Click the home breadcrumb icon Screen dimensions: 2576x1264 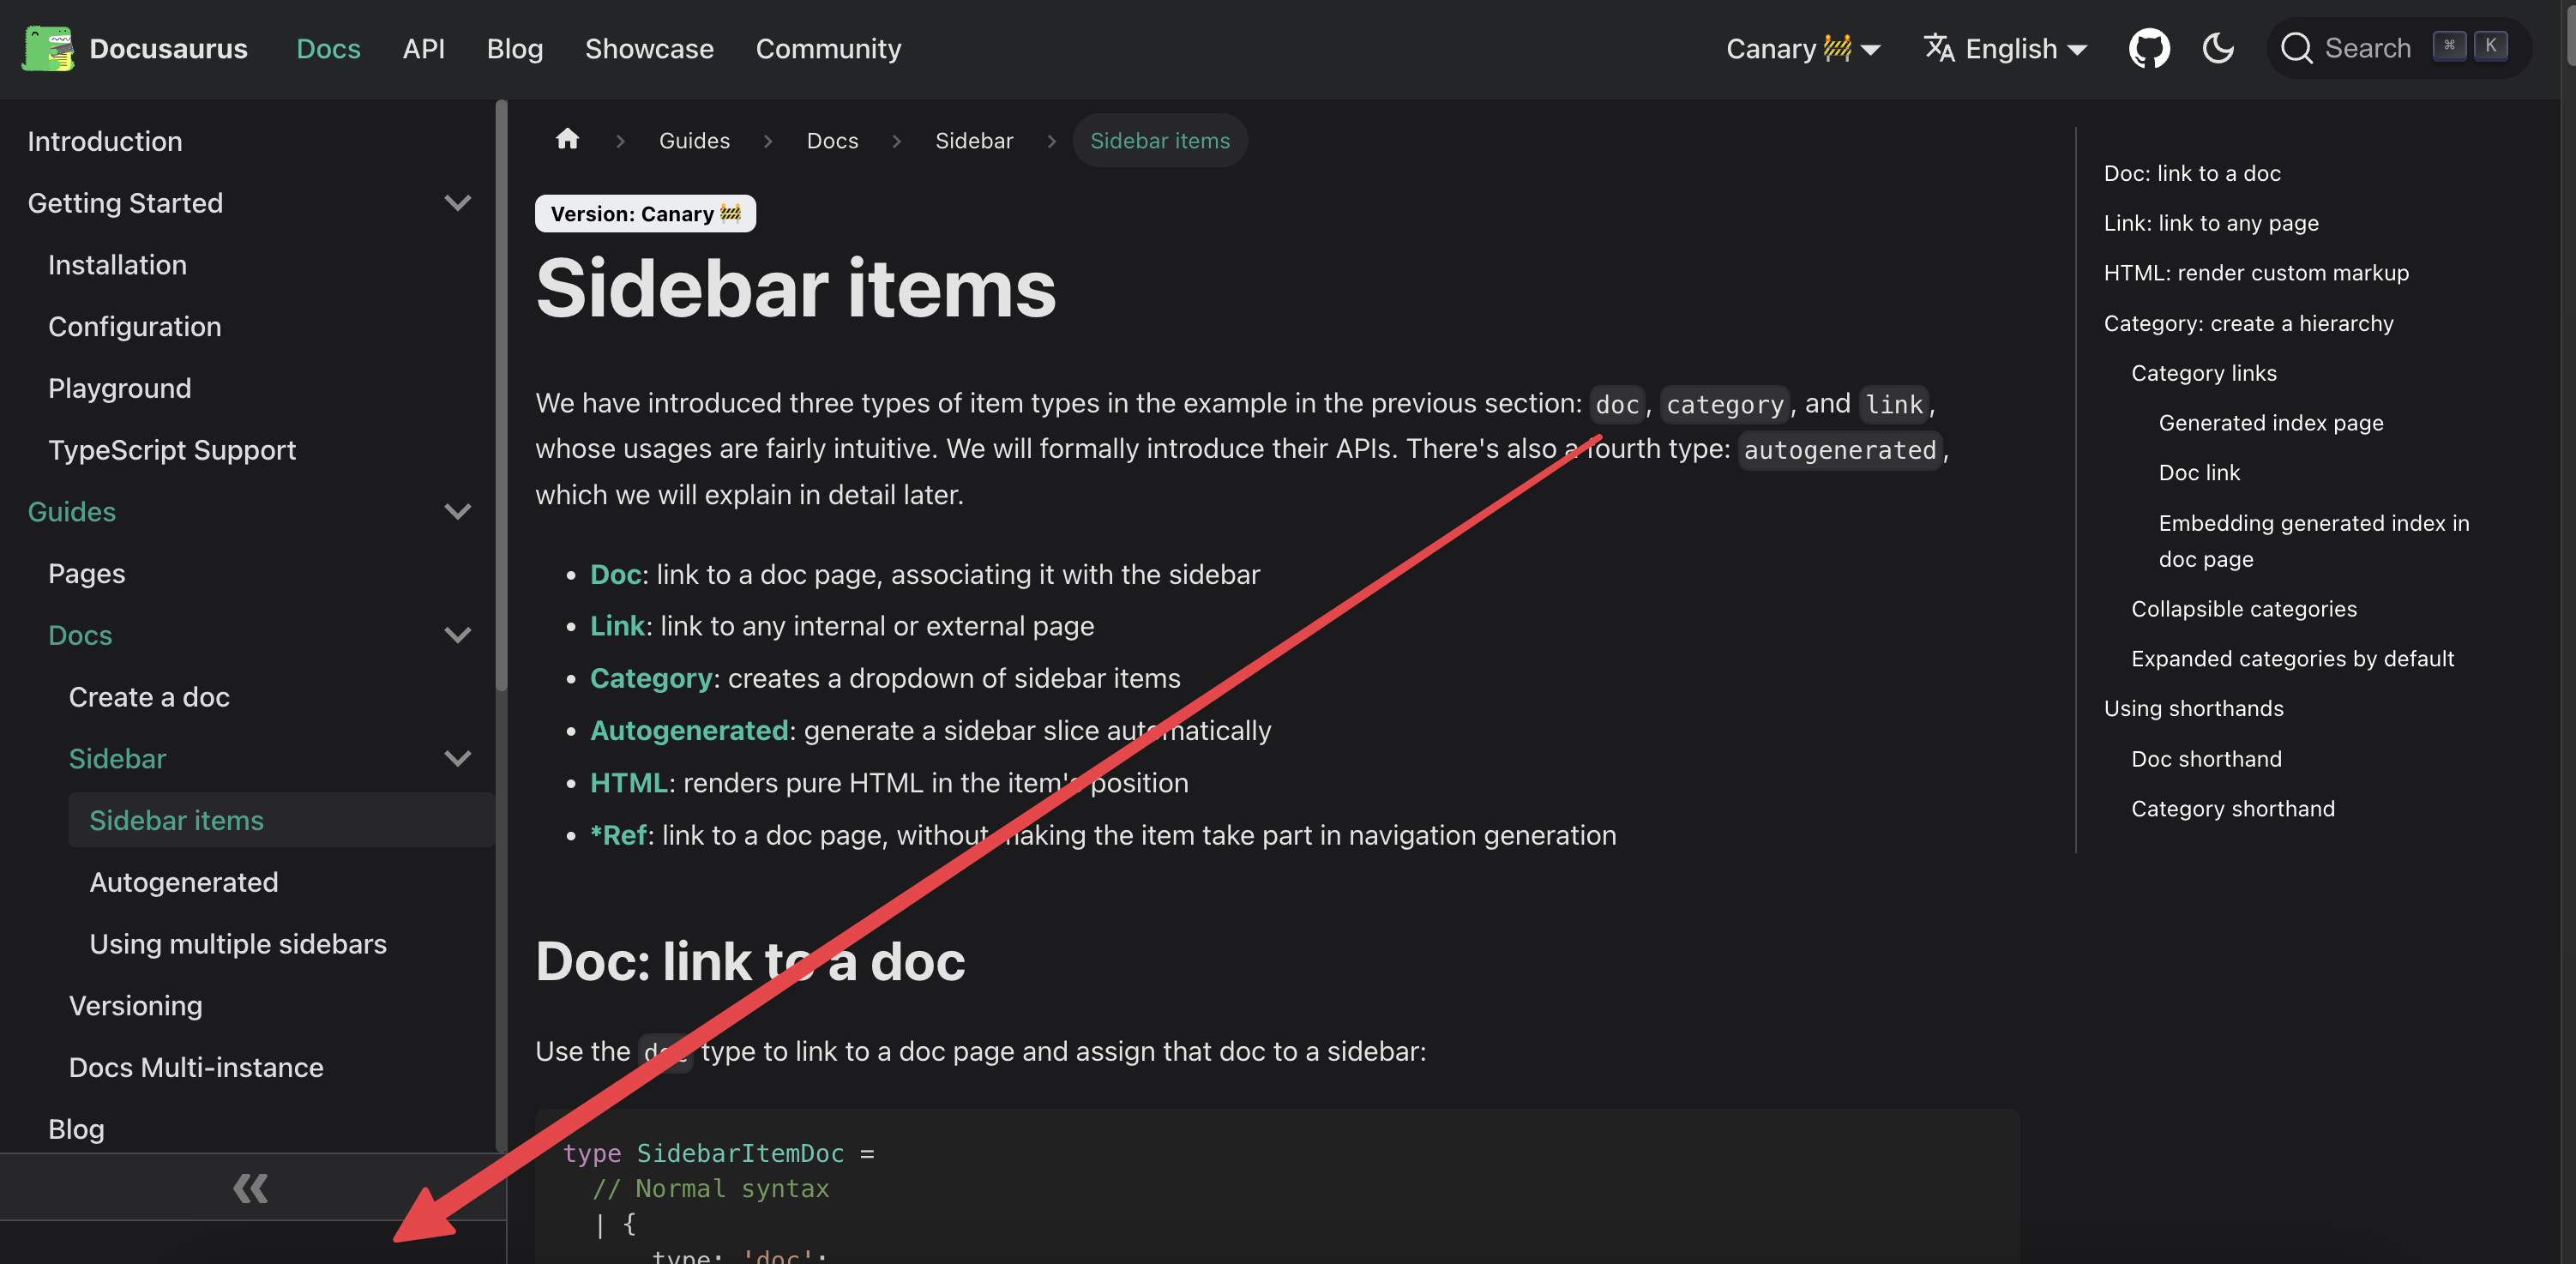point(567,139)
